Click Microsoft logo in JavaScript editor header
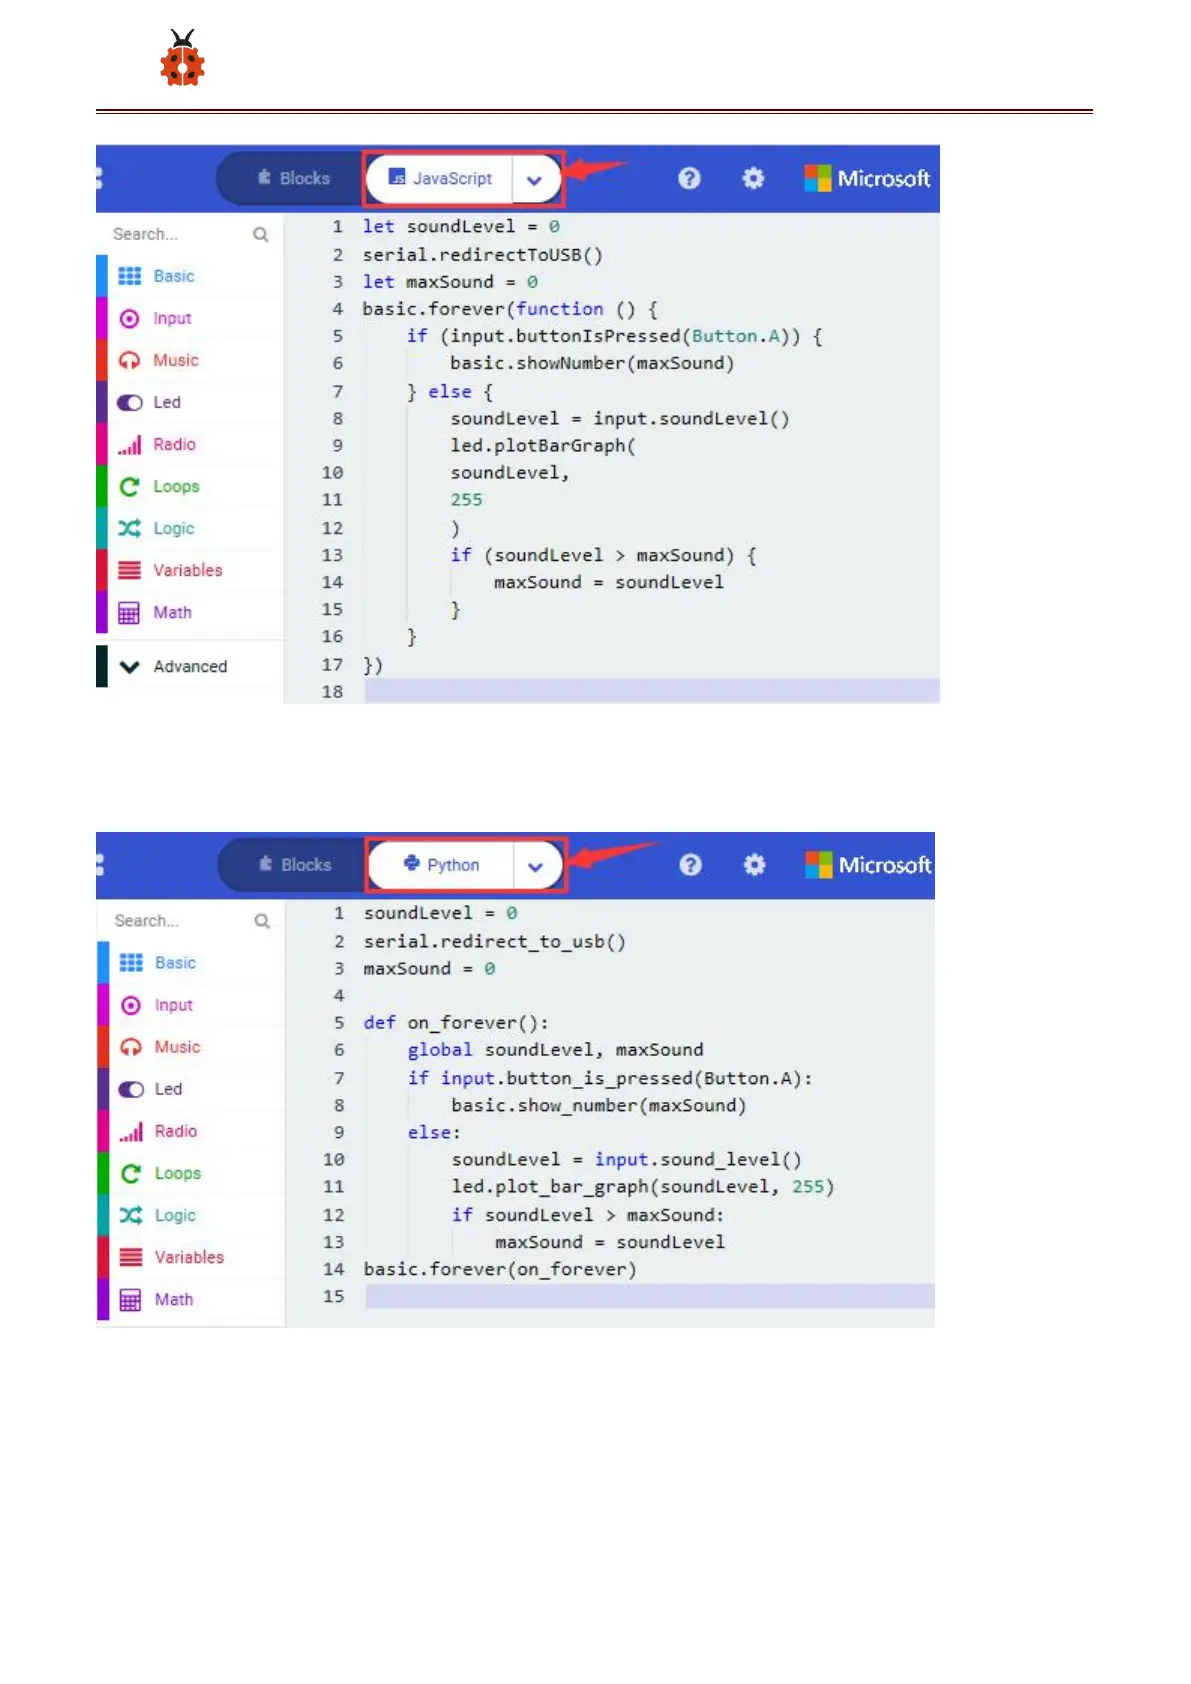 tap(867, 178)
